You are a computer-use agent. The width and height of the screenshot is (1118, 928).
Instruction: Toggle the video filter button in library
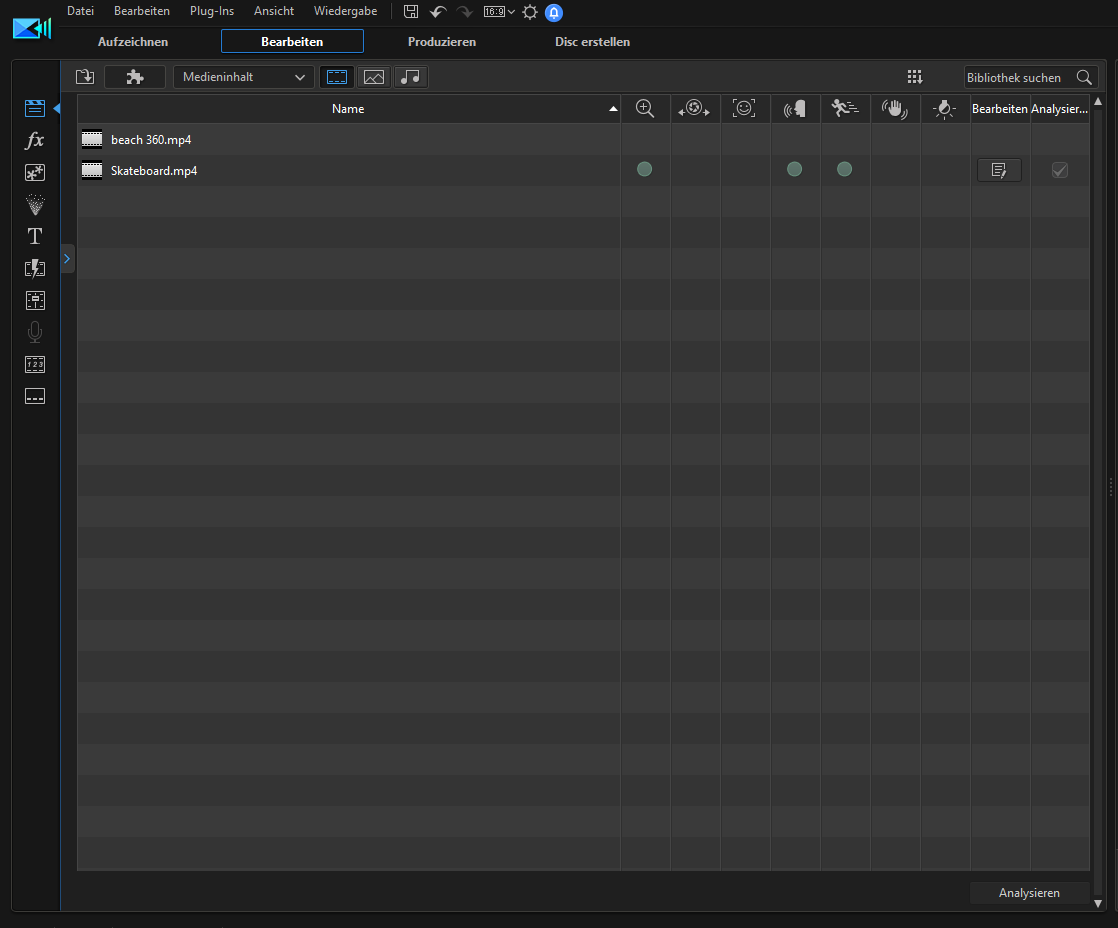tap(337, 77)
